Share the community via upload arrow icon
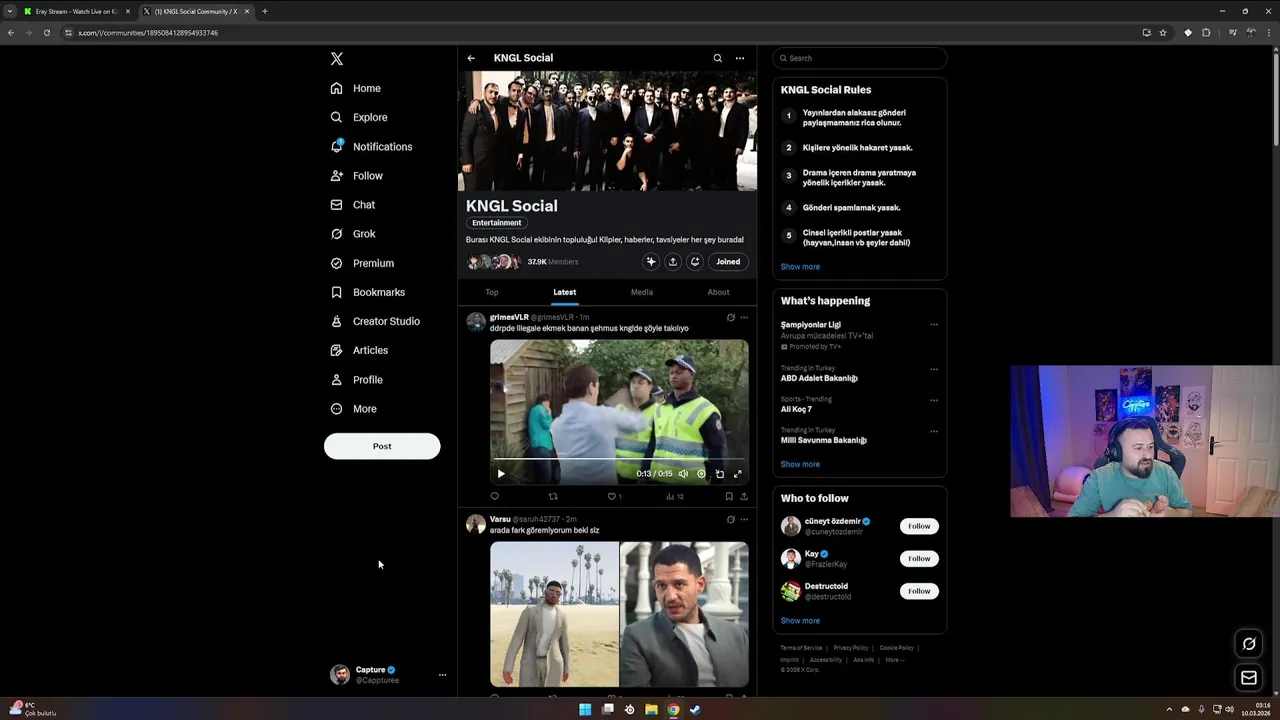The width and height of the screenshot is (1280, 720). coord(673,262)
